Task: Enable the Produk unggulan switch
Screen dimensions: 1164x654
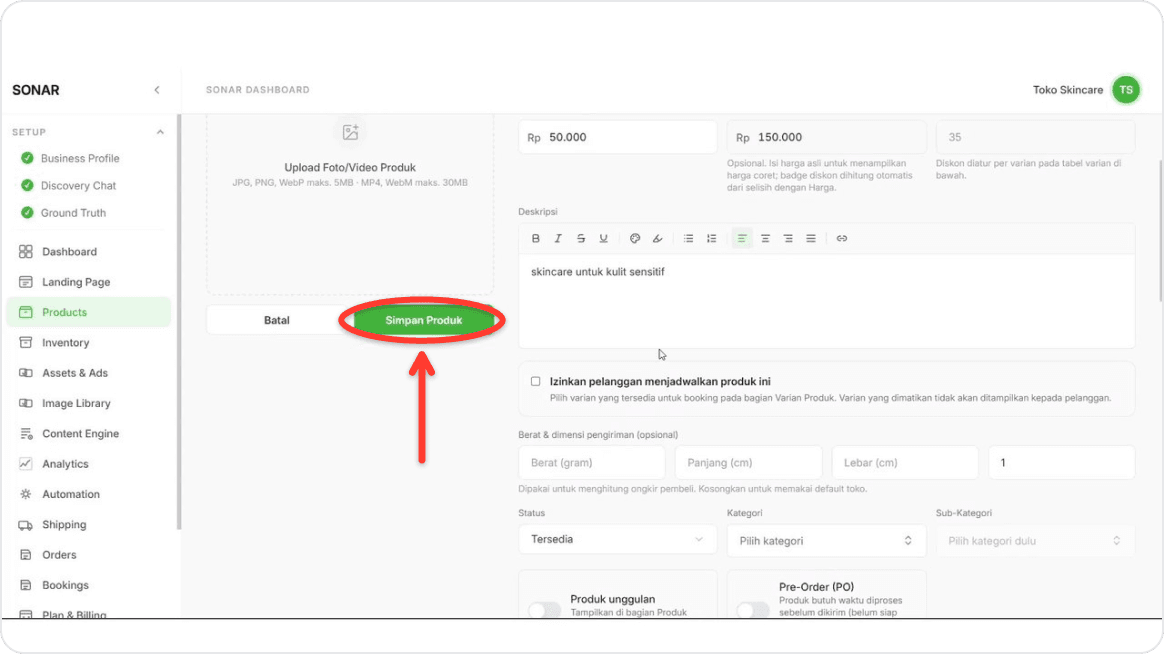Action: coord(545,609)
